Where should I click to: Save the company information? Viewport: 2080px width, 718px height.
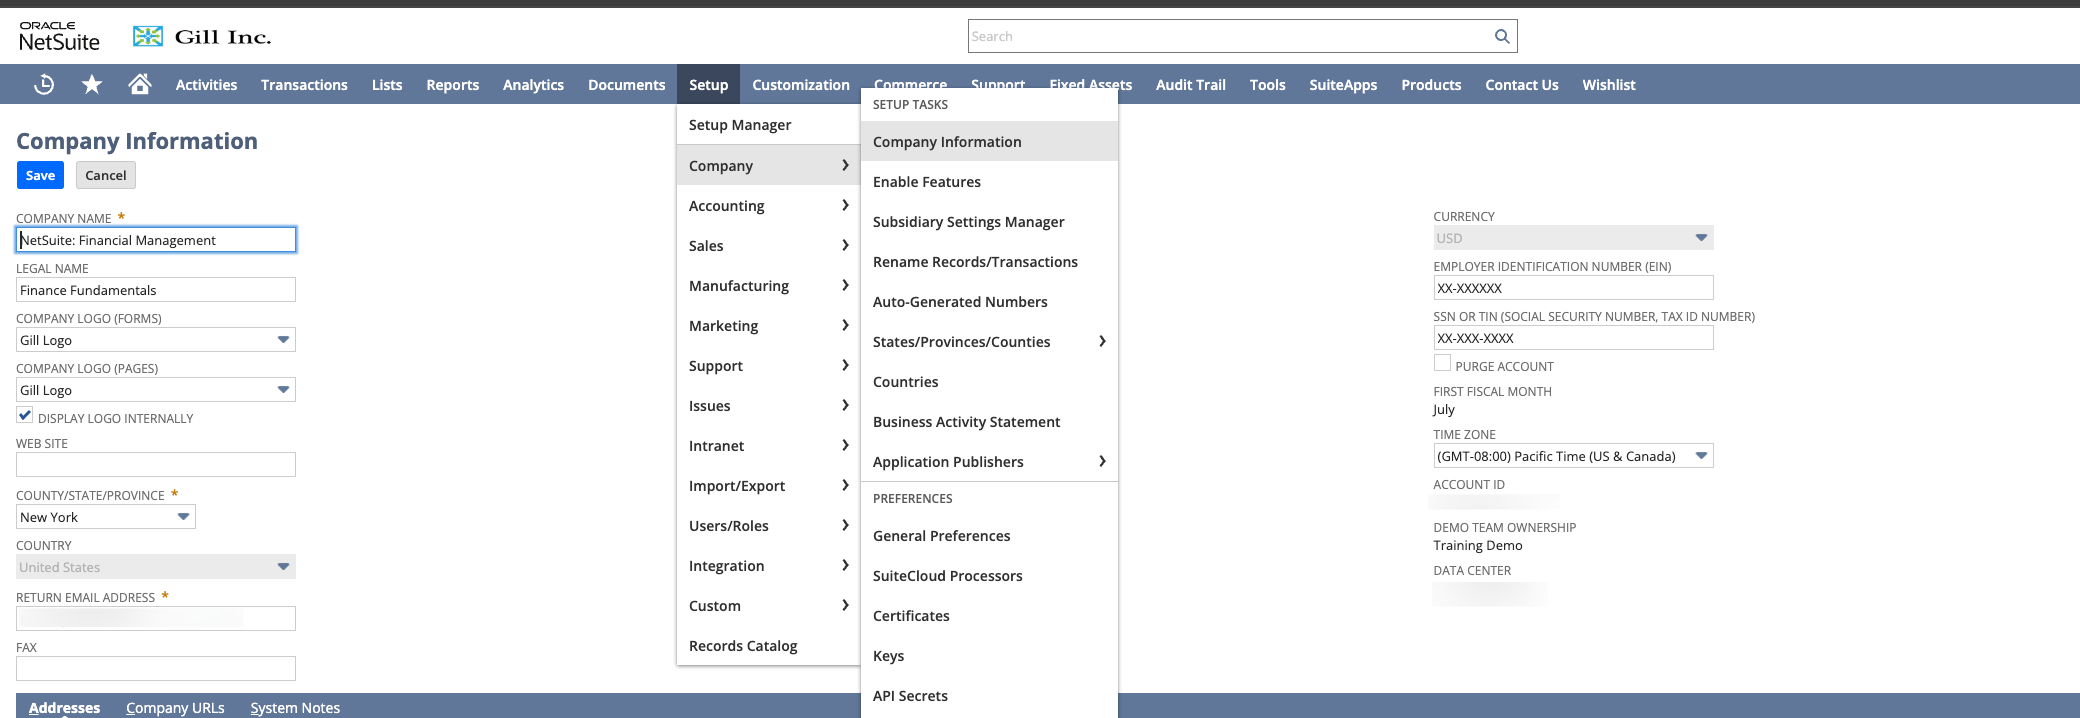(40, 175)
